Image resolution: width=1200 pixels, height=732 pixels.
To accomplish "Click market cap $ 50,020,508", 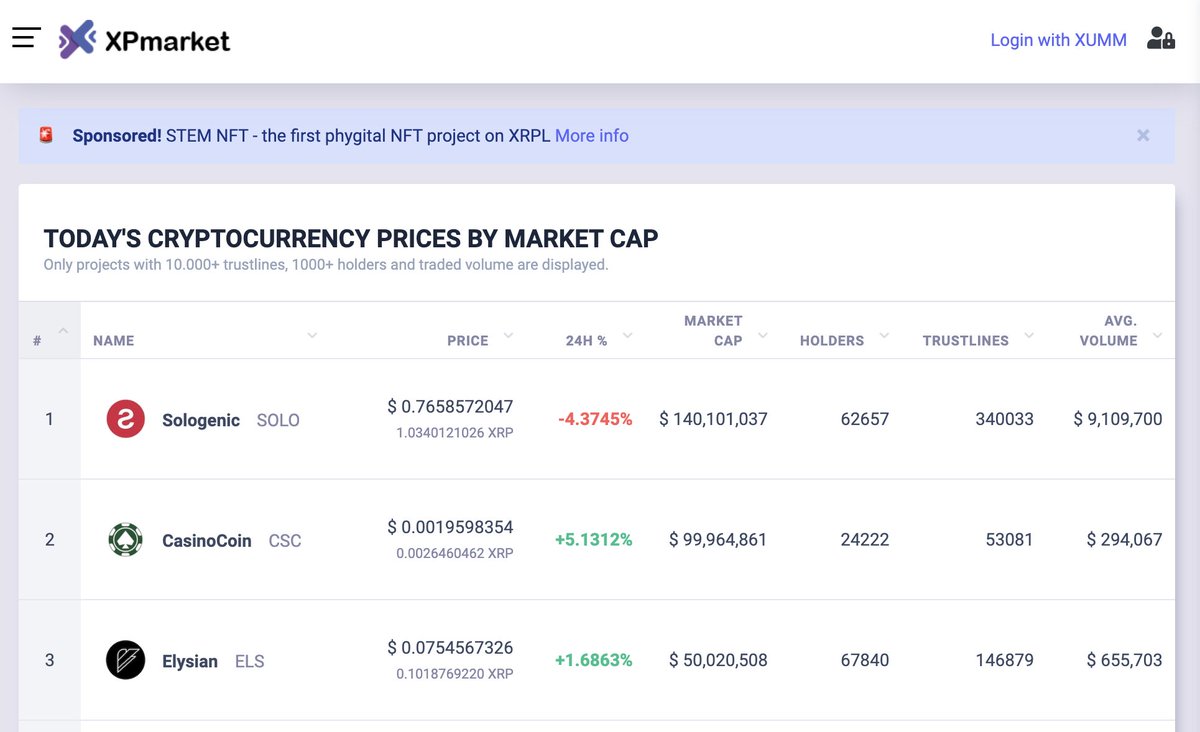I will pyautogui.click(x=718, y=661).
